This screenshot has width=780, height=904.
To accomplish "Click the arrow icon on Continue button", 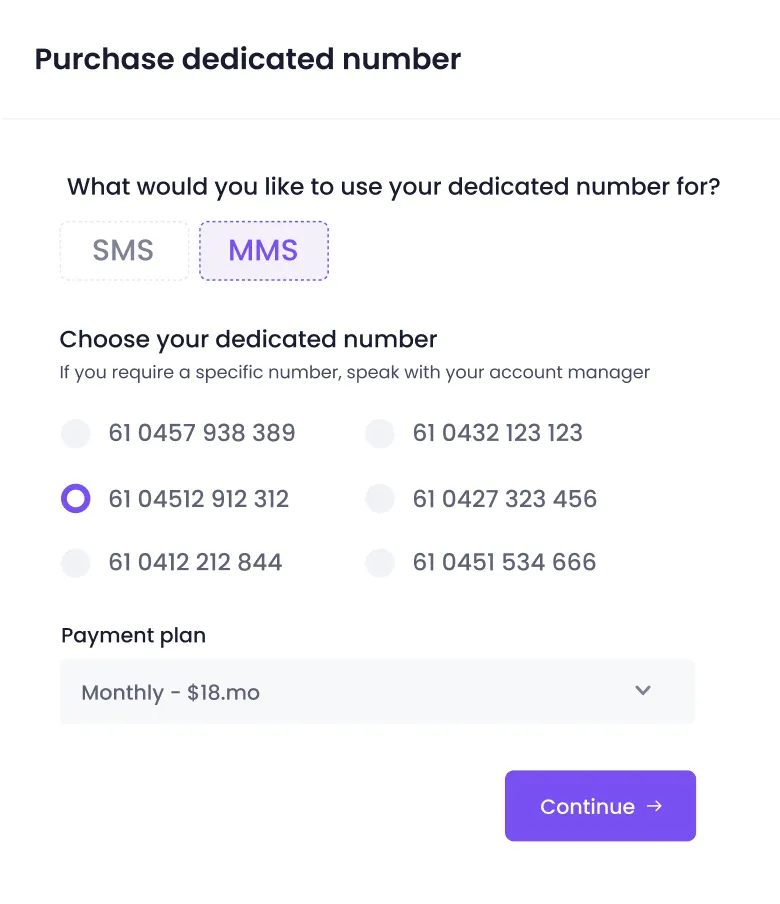I will [655, 806].
